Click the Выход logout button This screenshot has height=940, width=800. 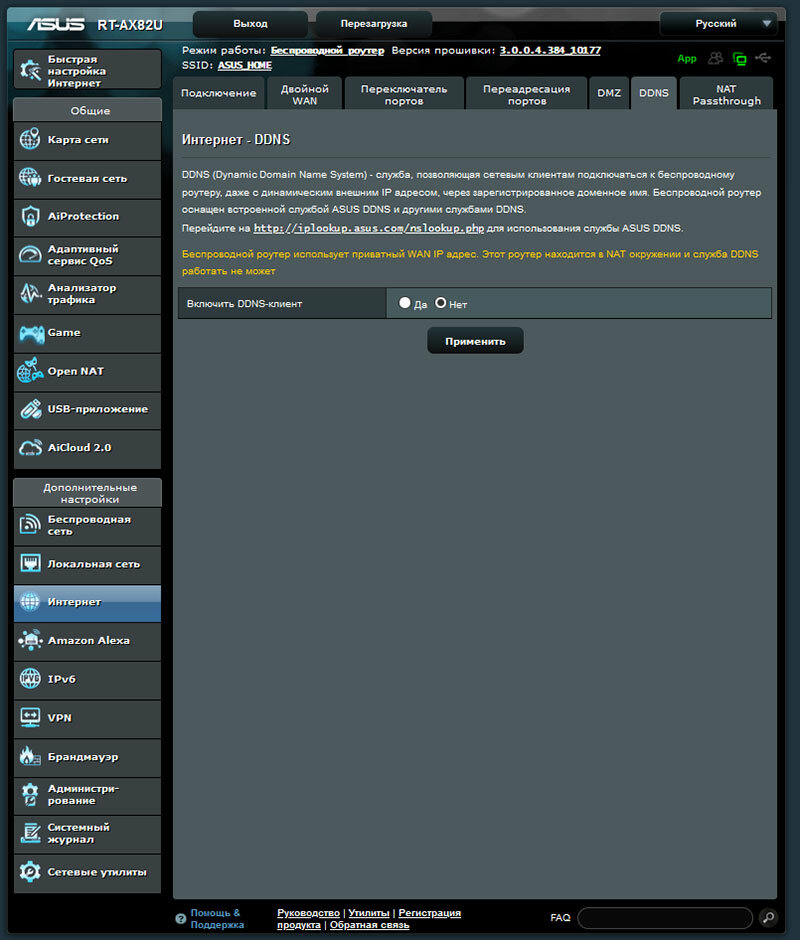tap(250, 24)
